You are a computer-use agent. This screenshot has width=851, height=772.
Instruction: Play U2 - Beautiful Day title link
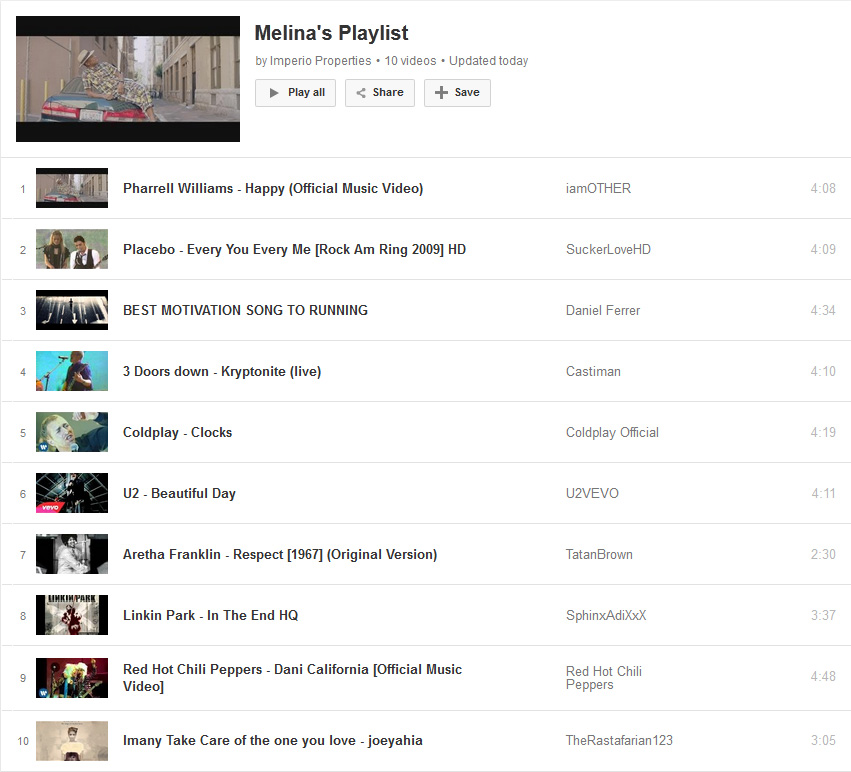[x=179, y=493]
